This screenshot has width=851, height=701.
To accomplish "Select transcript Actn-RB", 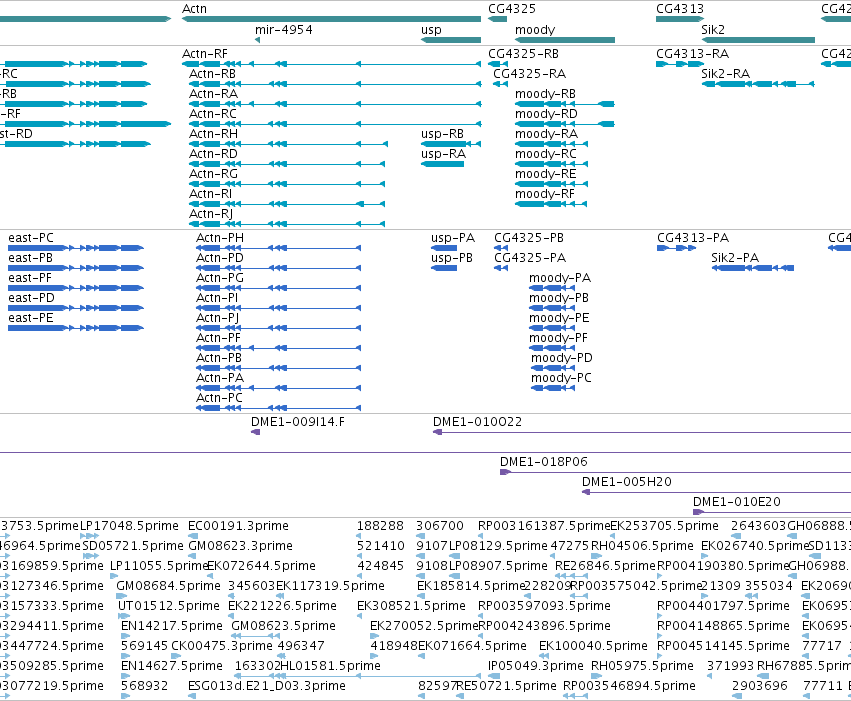I will point(212,74).
